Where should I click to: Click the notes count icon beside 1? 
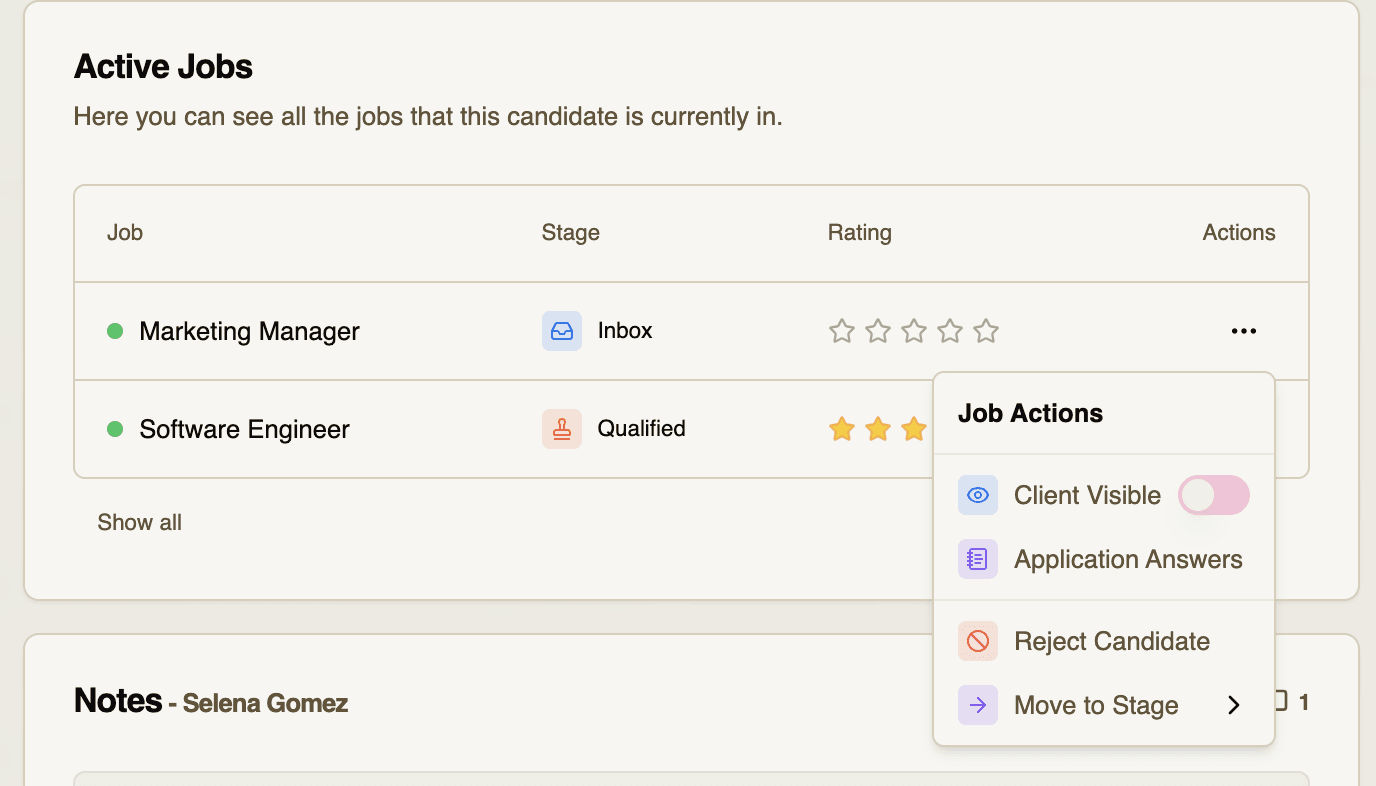coord(1281,702)
